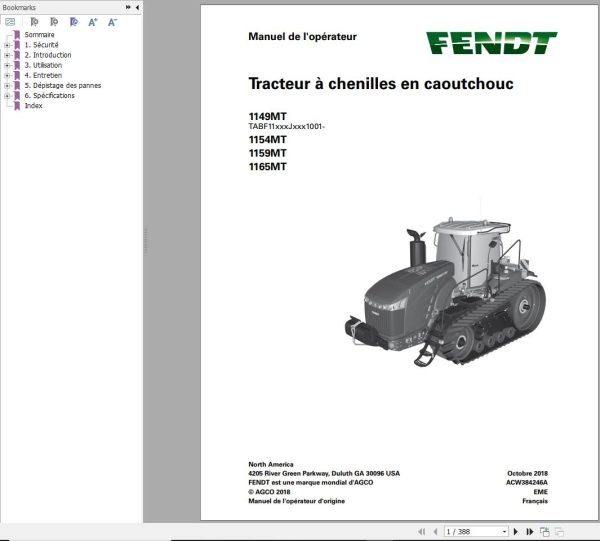Click the model number 1149MT
The image size is (600, 541).
coord(267,116)
